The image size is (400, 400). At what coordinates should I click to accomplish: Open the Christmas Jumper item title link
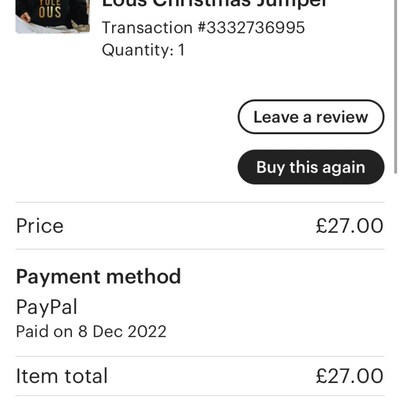coord(215,3)
